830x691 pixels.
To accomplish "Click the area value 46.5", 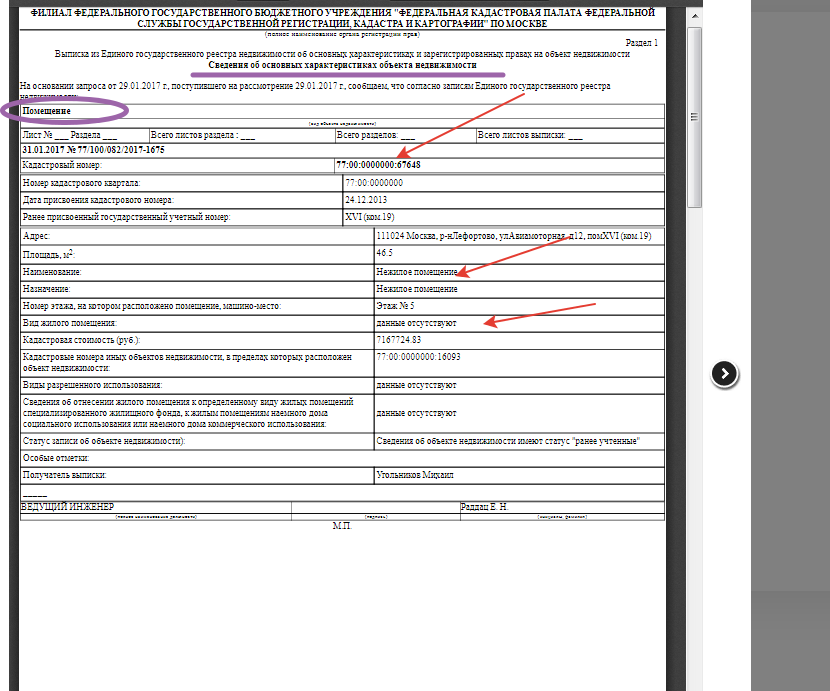I will (x=384, y=253).
